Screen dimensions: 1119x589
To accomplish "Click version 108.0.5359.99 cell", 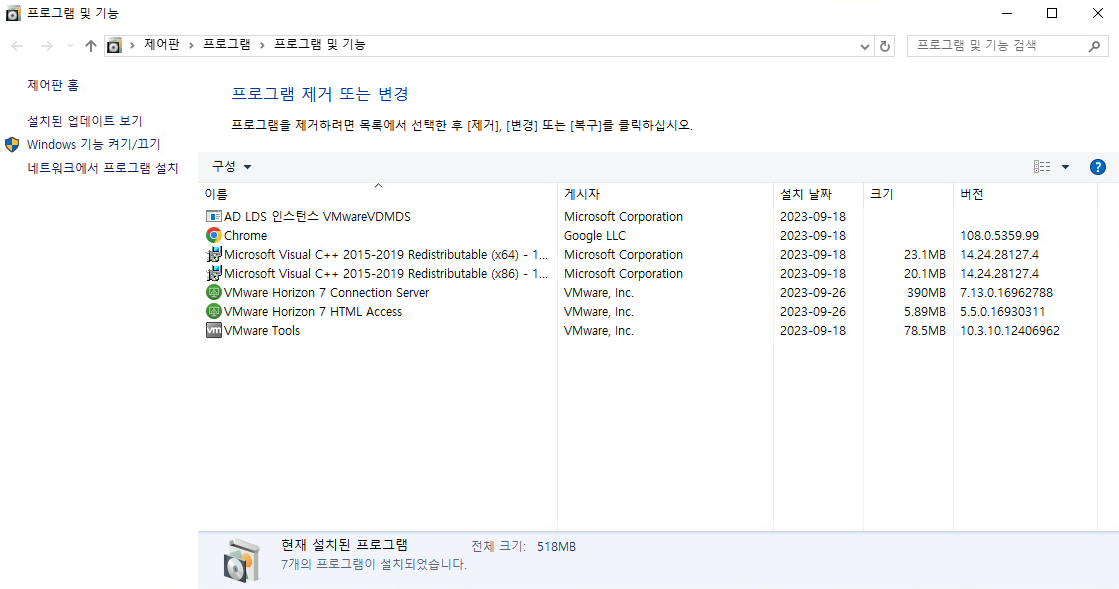I will [999, 235].
